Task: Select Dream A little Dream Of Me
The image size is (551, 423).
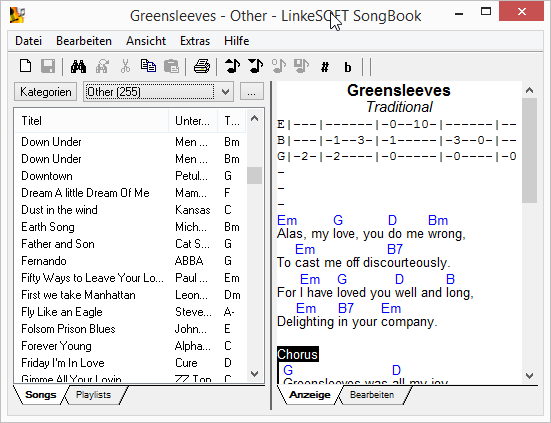Action: pos(130,193)
